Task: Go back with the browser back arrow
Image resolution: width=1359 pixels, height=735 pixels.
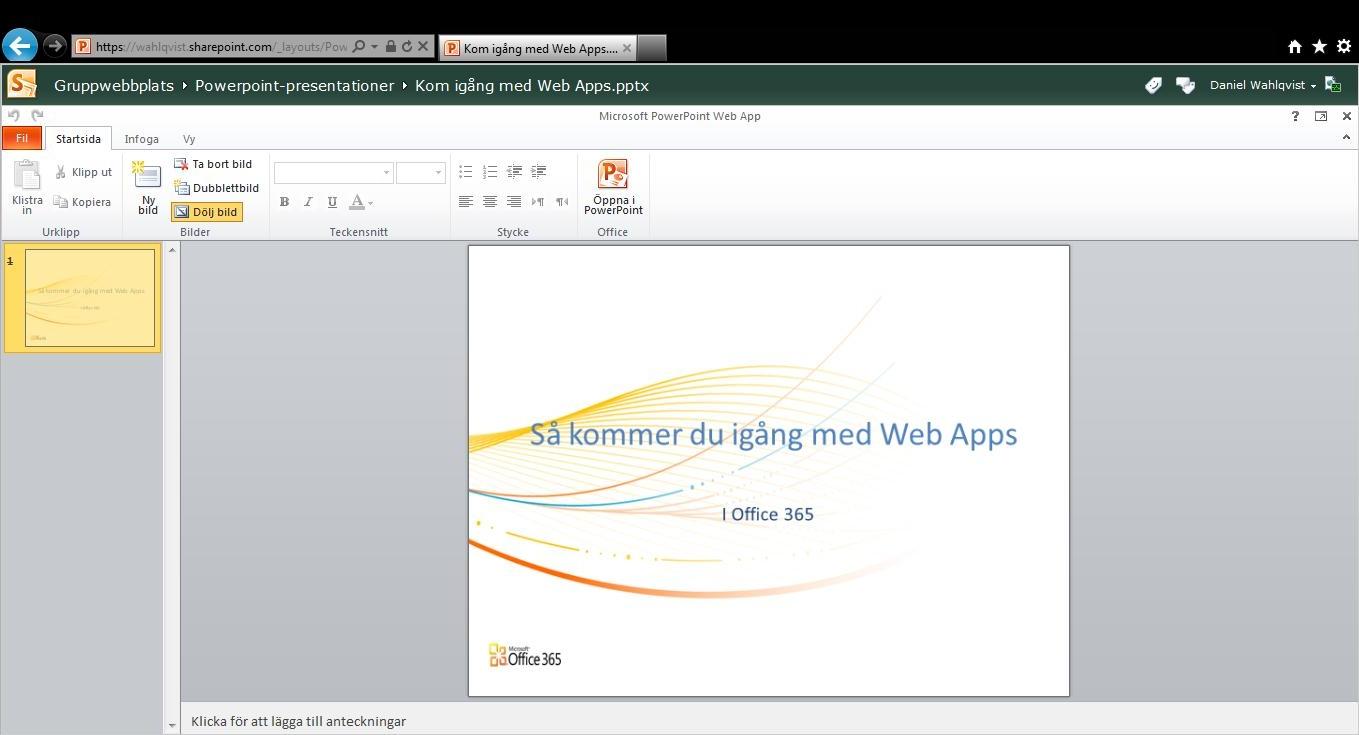Action: pos(20,45)
